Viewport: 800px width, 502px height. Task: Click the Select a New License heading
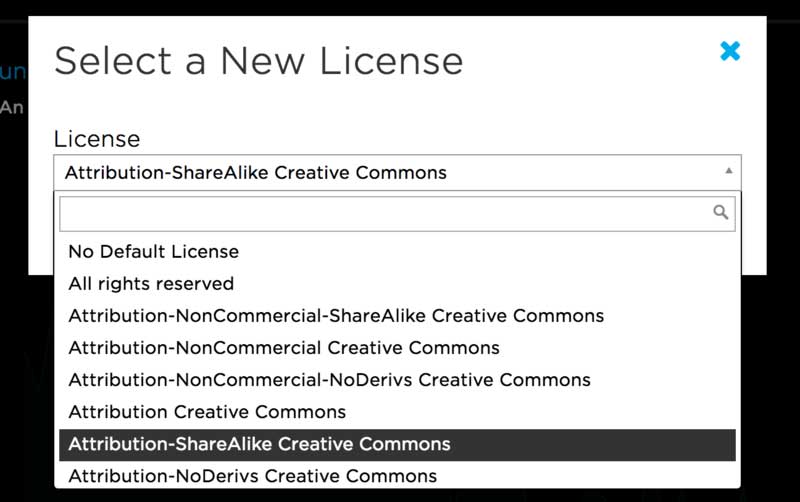[258, 61]
